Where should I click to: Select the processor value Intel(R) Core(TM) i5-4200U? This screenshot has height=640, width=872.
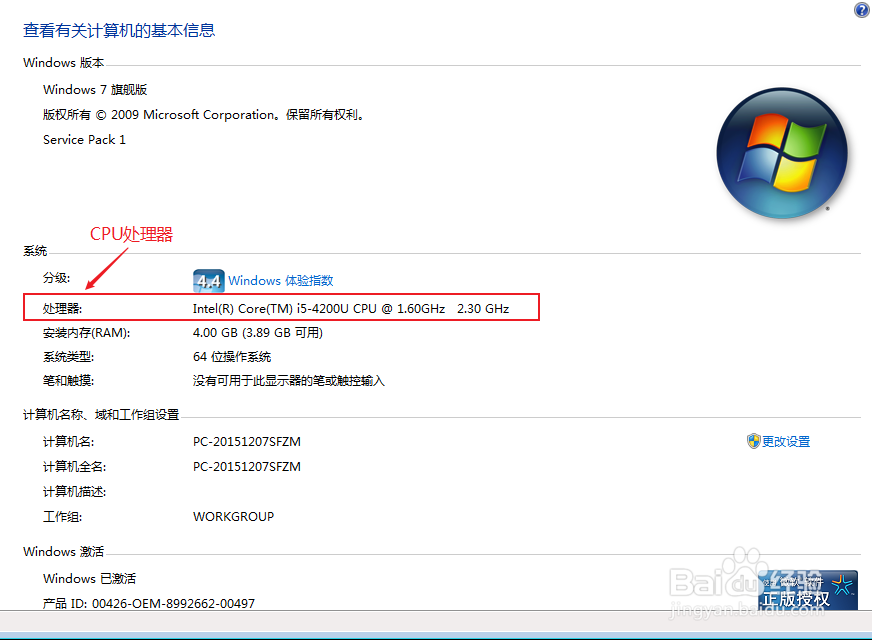click(350, 309)
